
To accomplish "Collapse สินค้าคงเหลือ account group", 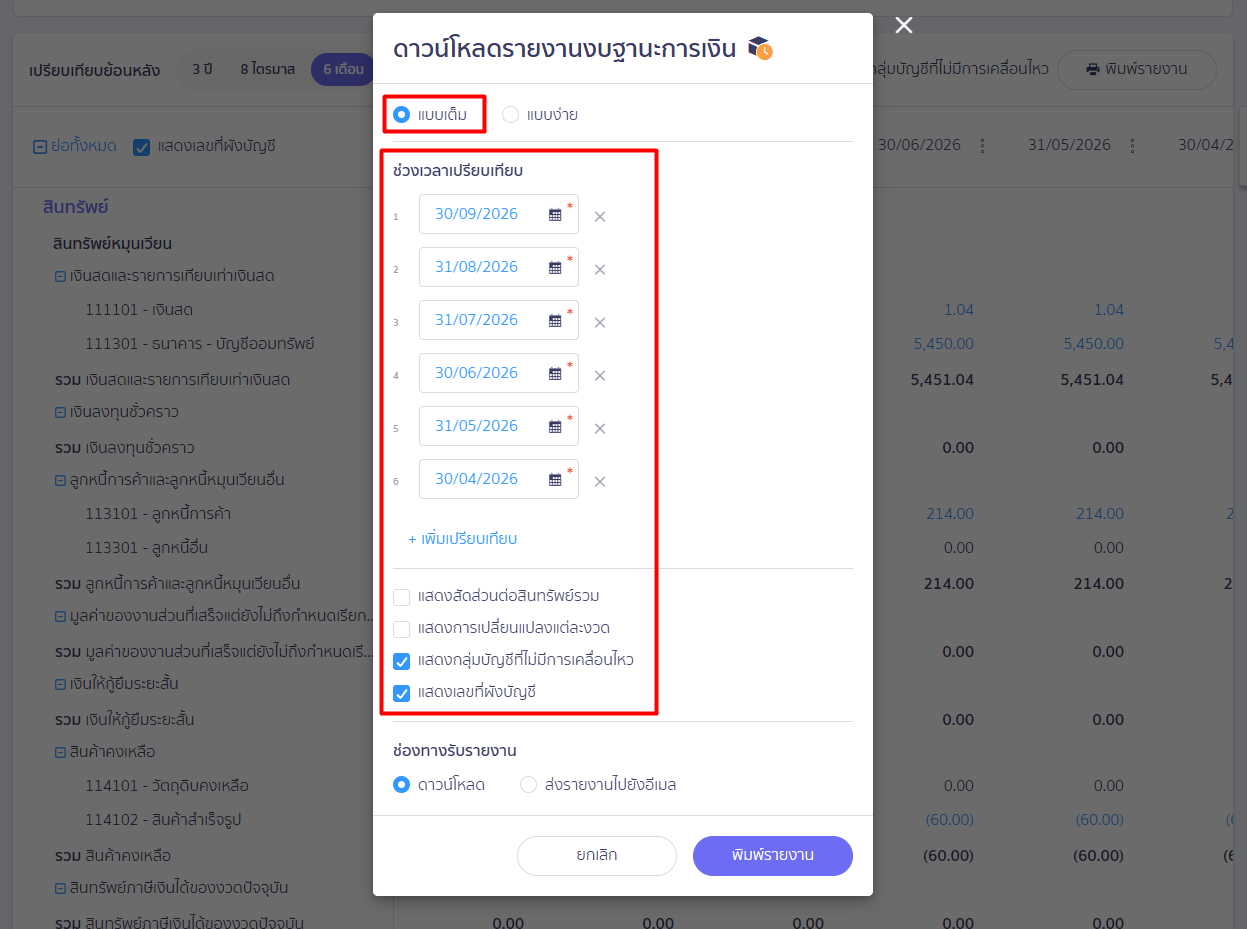I will tap(60, 752).
